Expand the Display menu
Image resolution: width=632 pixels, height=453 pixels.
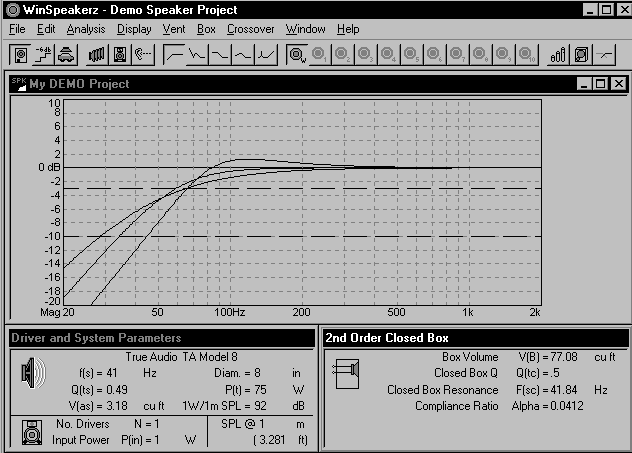tap(133, 29)
